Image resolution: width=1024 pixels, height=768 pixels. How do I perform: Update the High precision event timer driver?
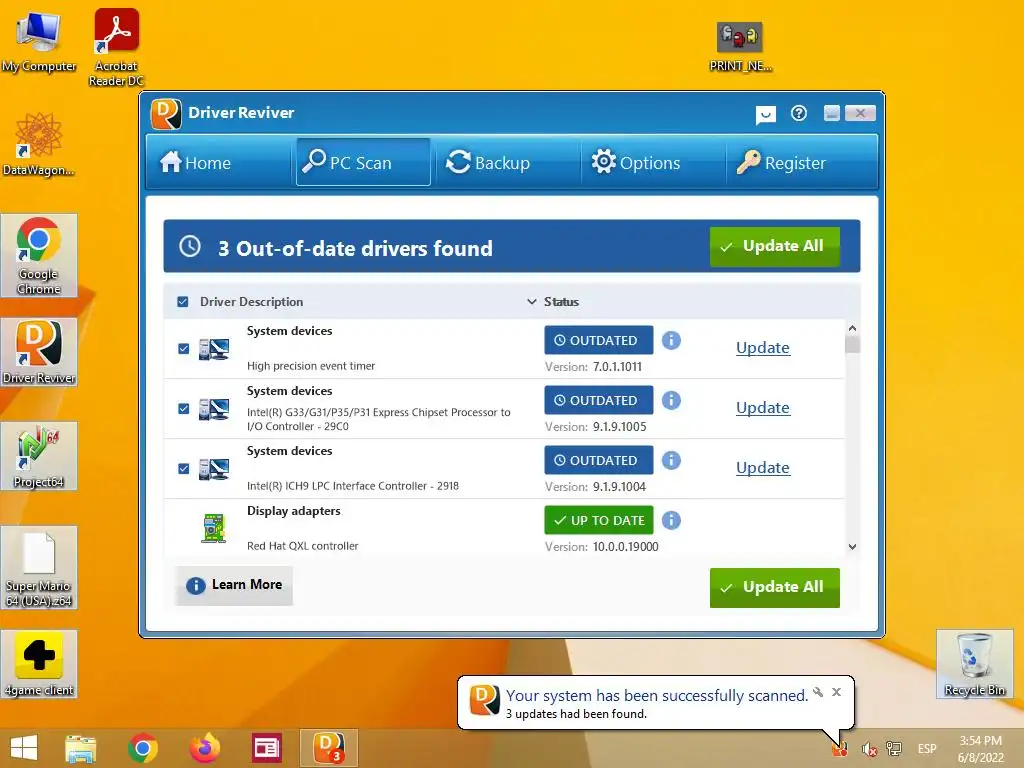click(763, 347)
